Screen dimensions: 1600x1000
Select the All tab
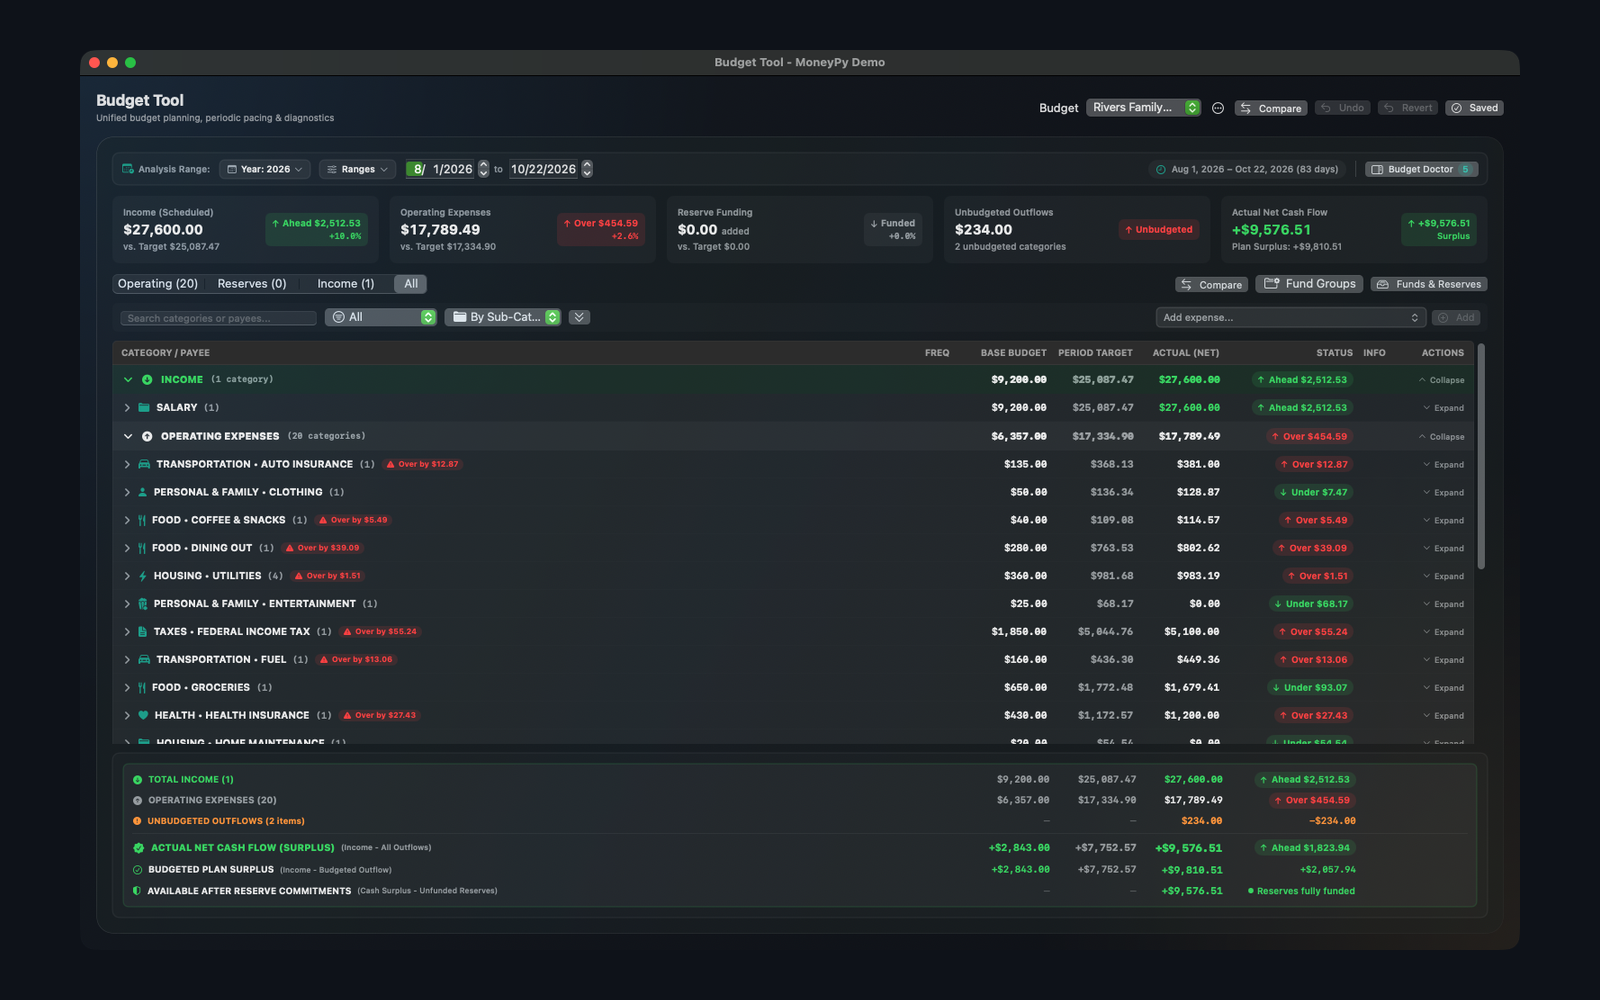(411, 284)
